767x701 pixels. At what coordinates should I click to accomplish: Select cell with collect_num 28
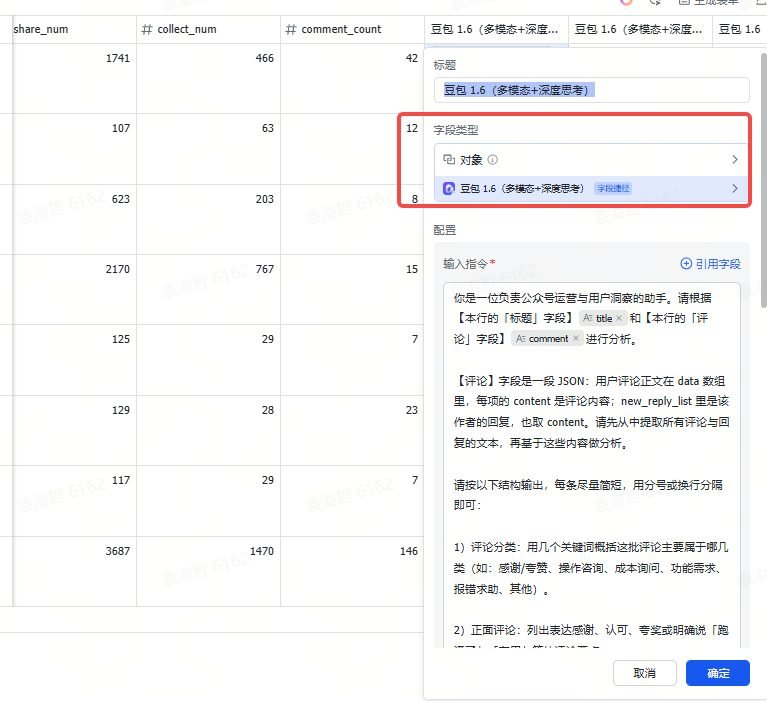(x=208, y=430)
